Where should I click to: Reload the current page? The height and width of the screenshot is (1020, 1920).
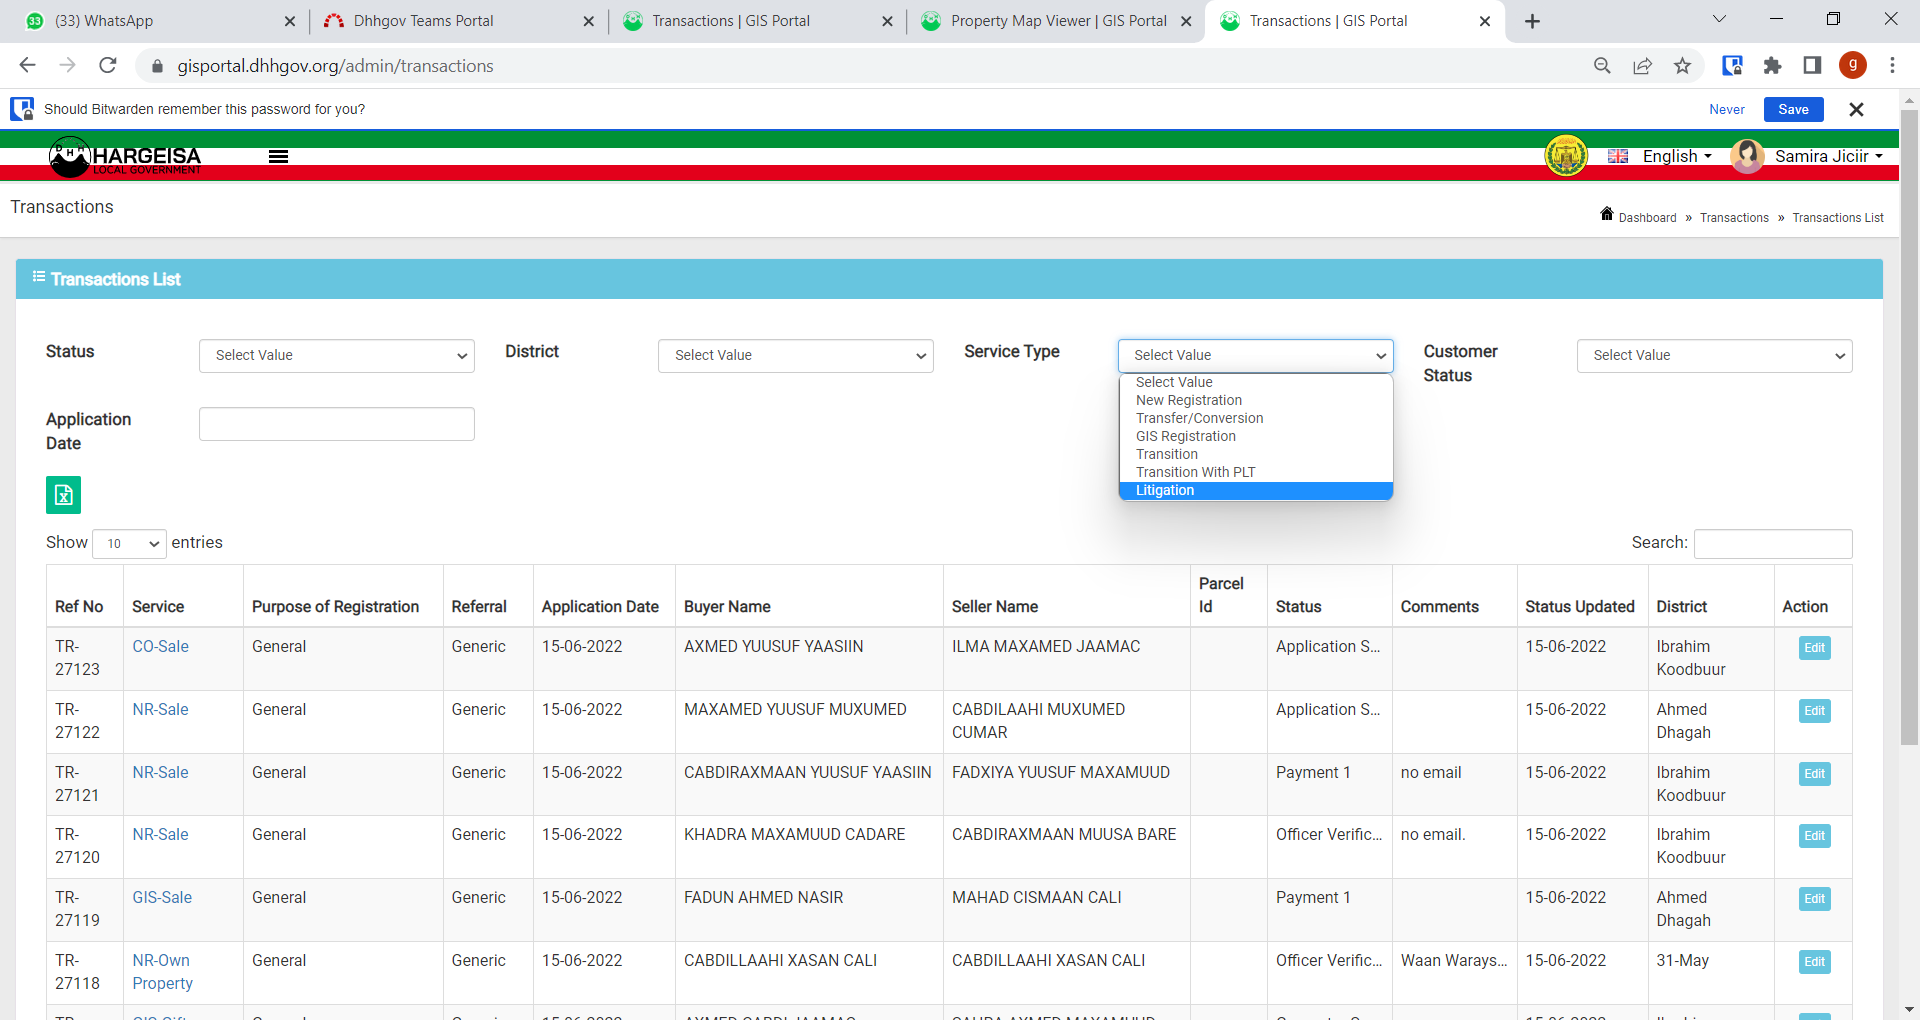108,65
